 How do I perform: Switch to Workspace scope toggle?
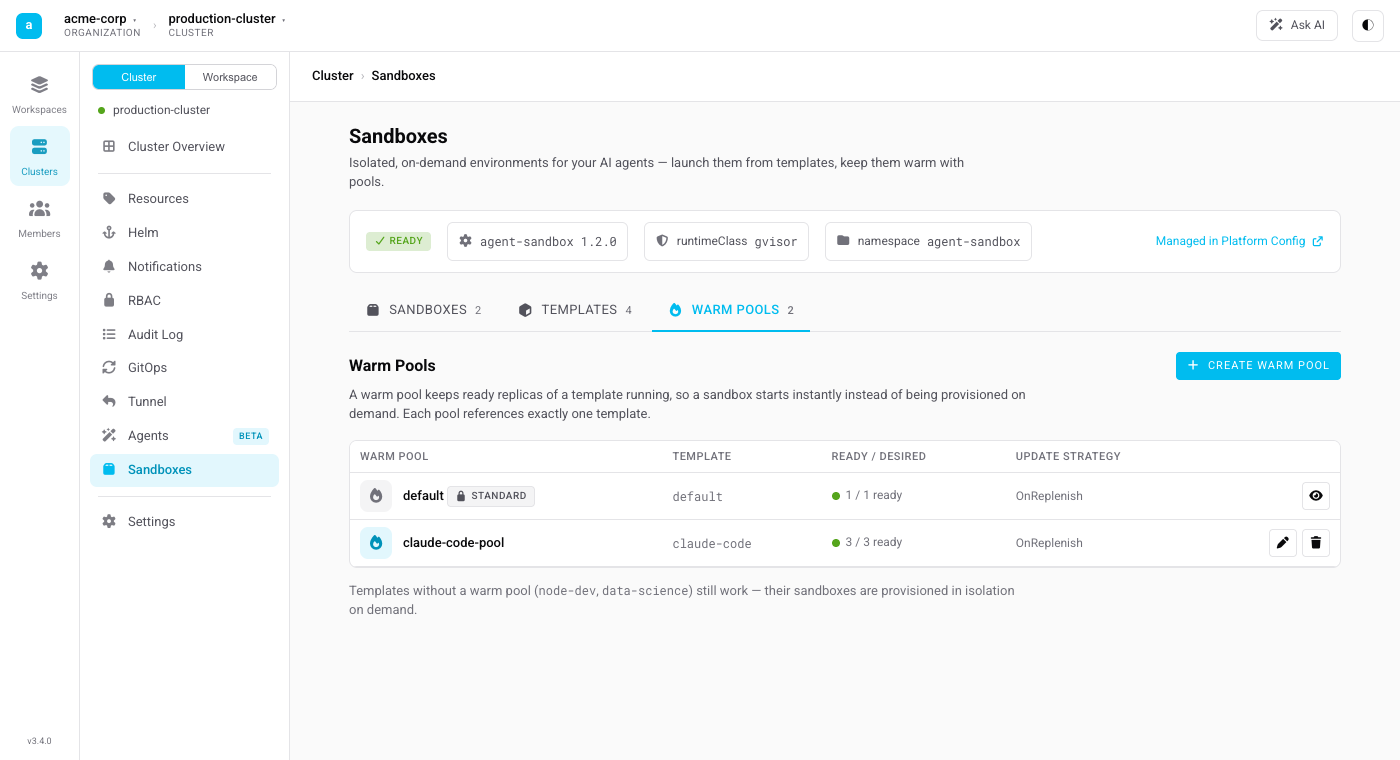230,77
